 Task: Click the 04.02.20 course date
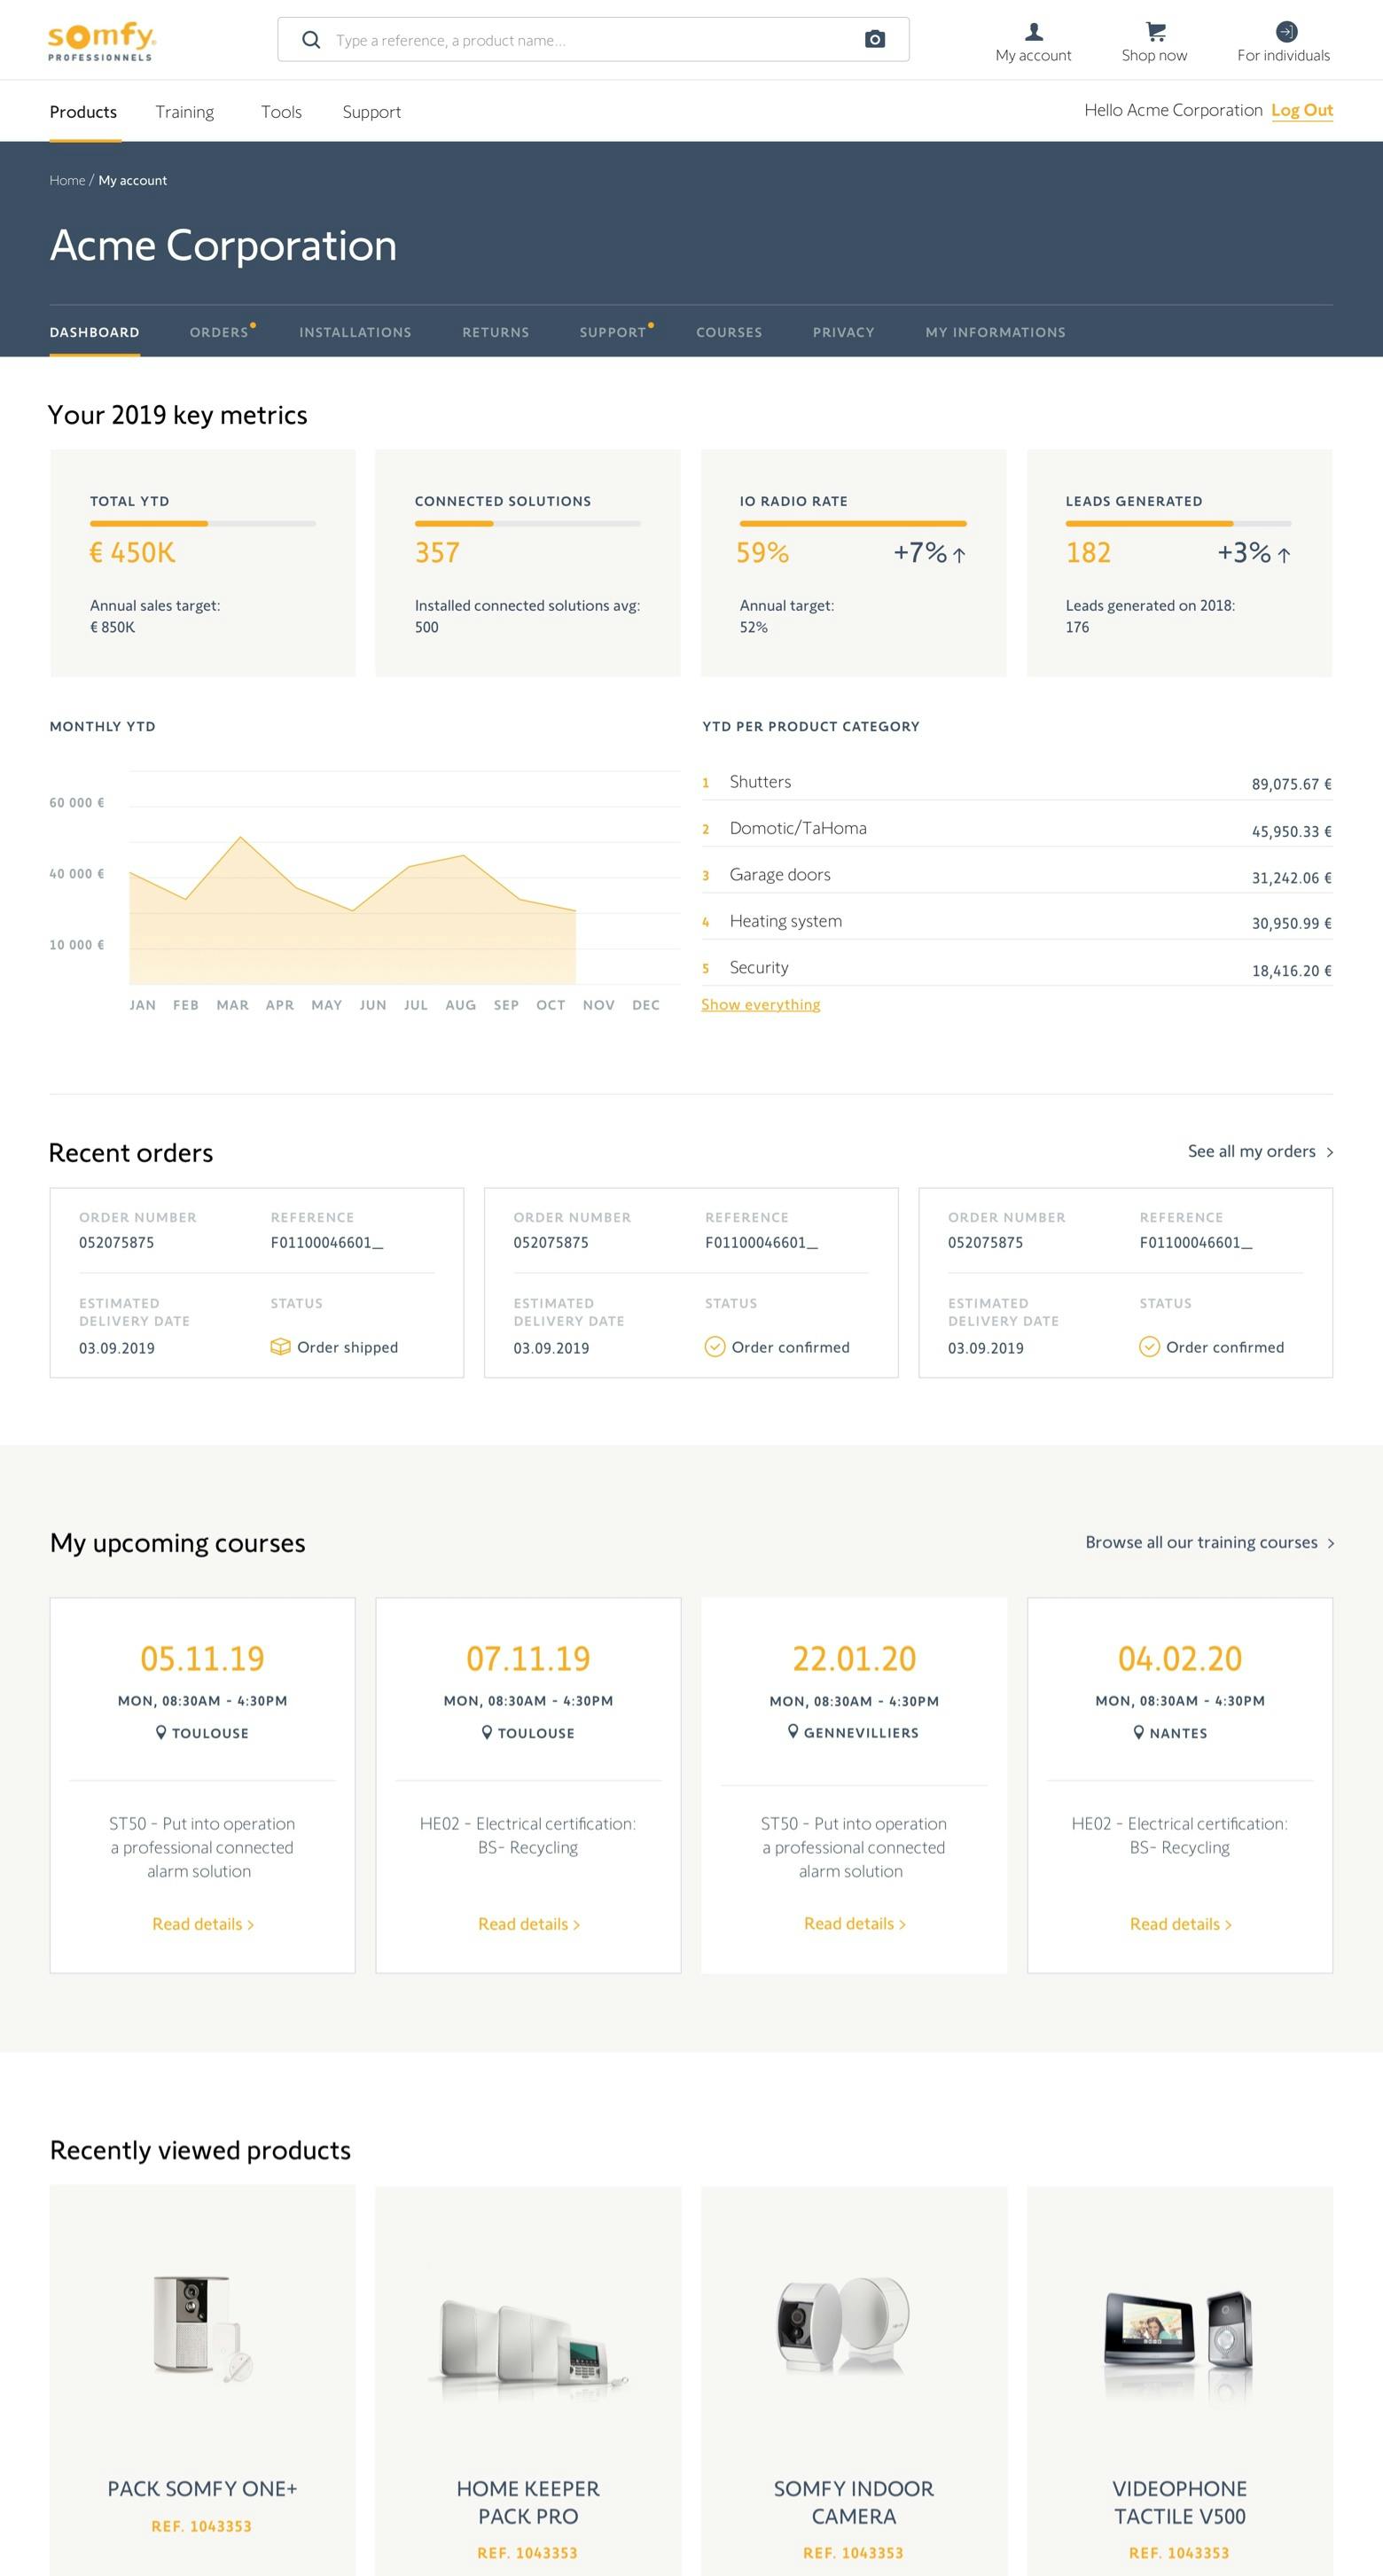pyautogui.click(x=1180, y=1658)
